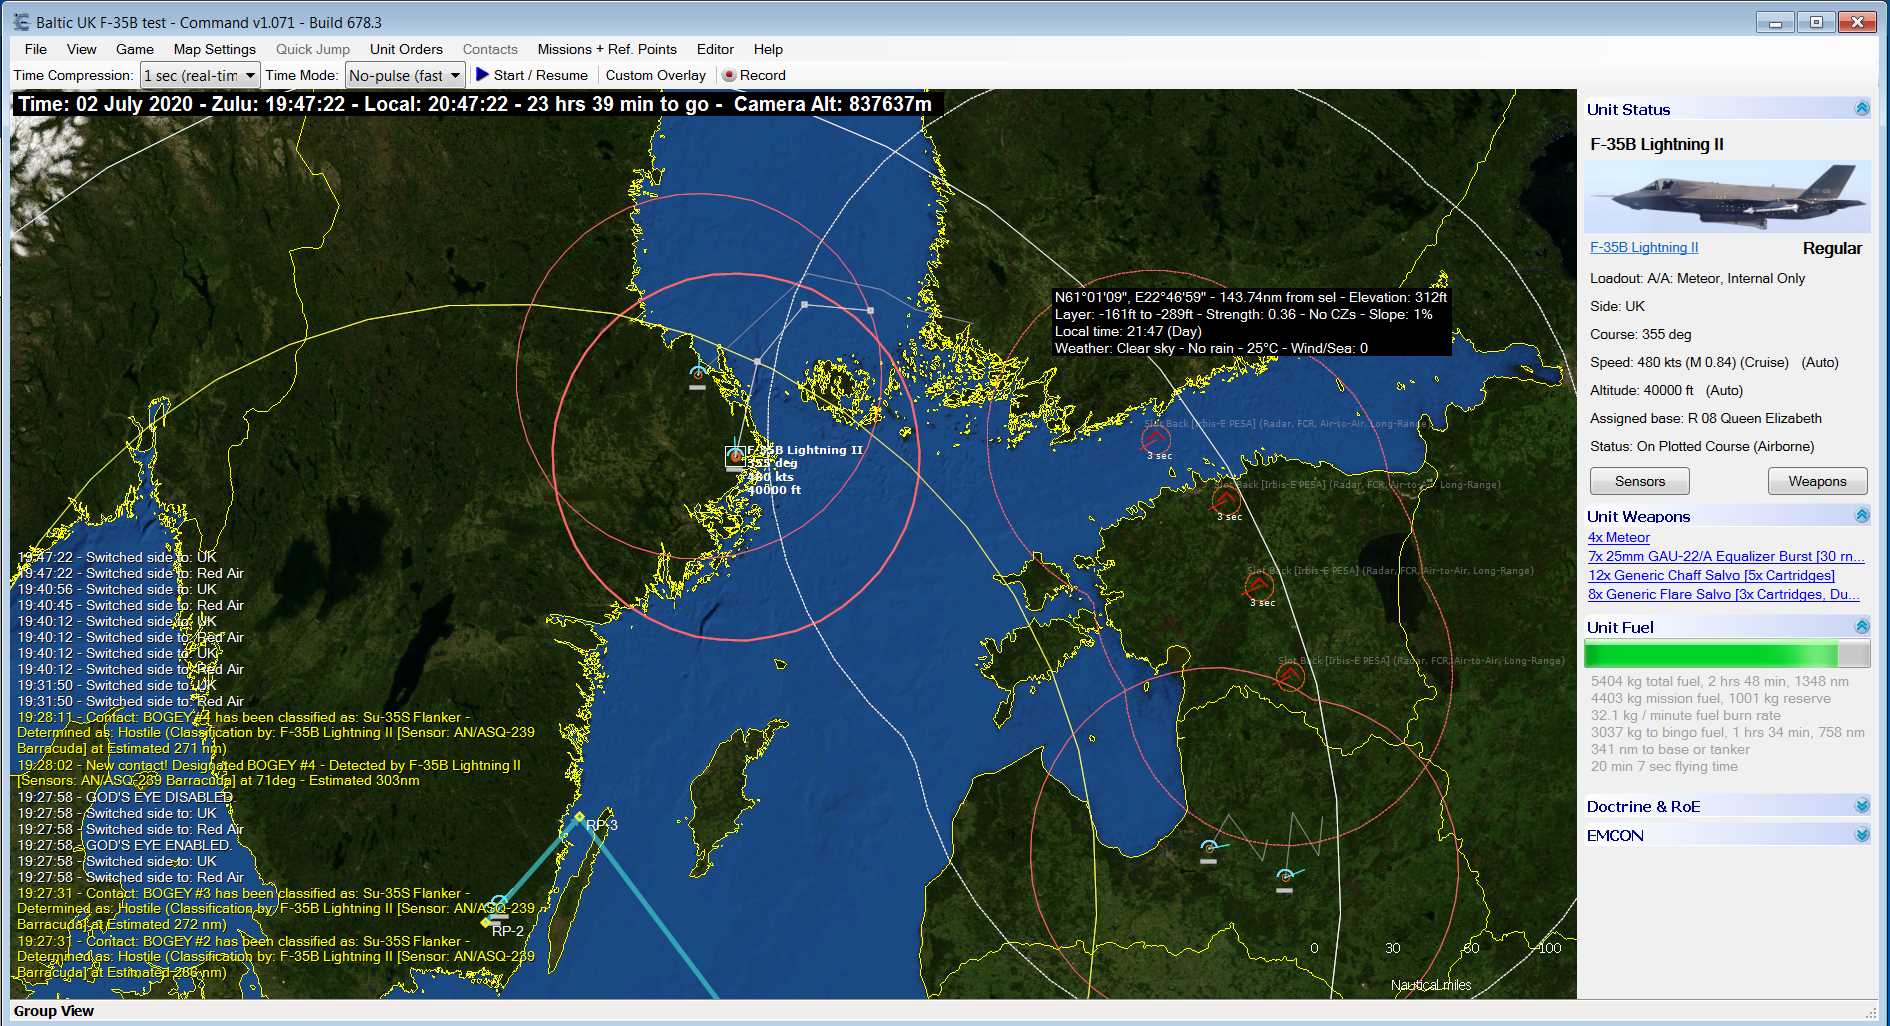Open the Unit Orders menu
The width and height of the screenshot is (1890, 1026).
(x=405, y=49)
